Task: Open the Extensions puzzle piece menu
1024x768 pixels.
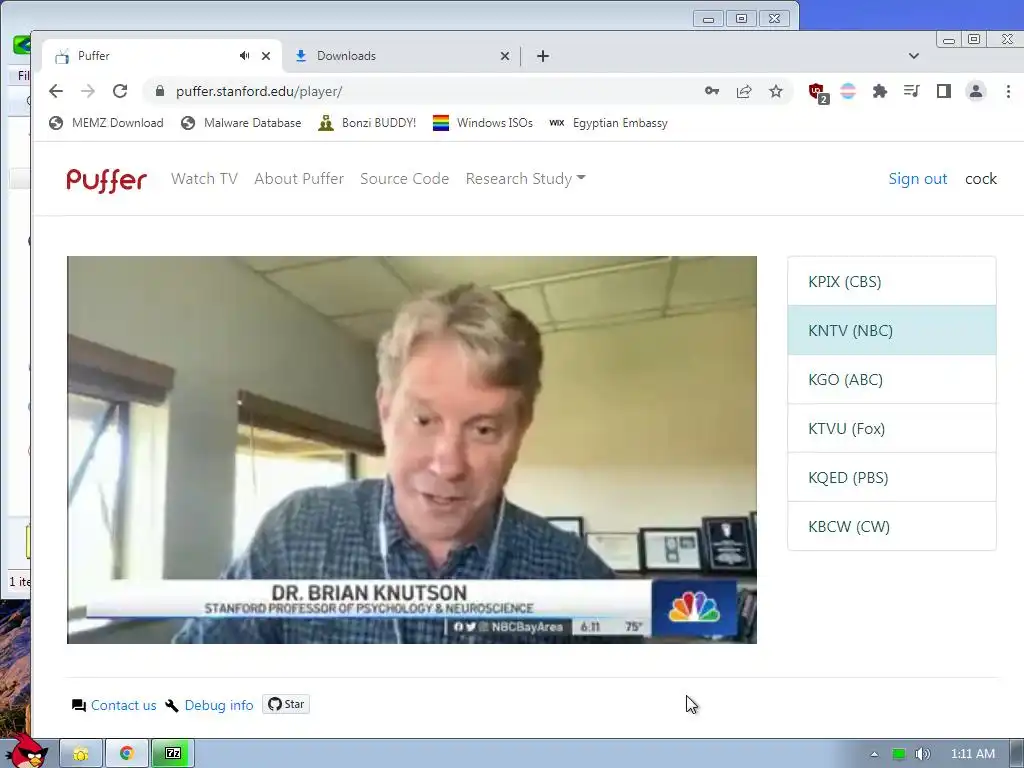Action: [x=880, y=91]
